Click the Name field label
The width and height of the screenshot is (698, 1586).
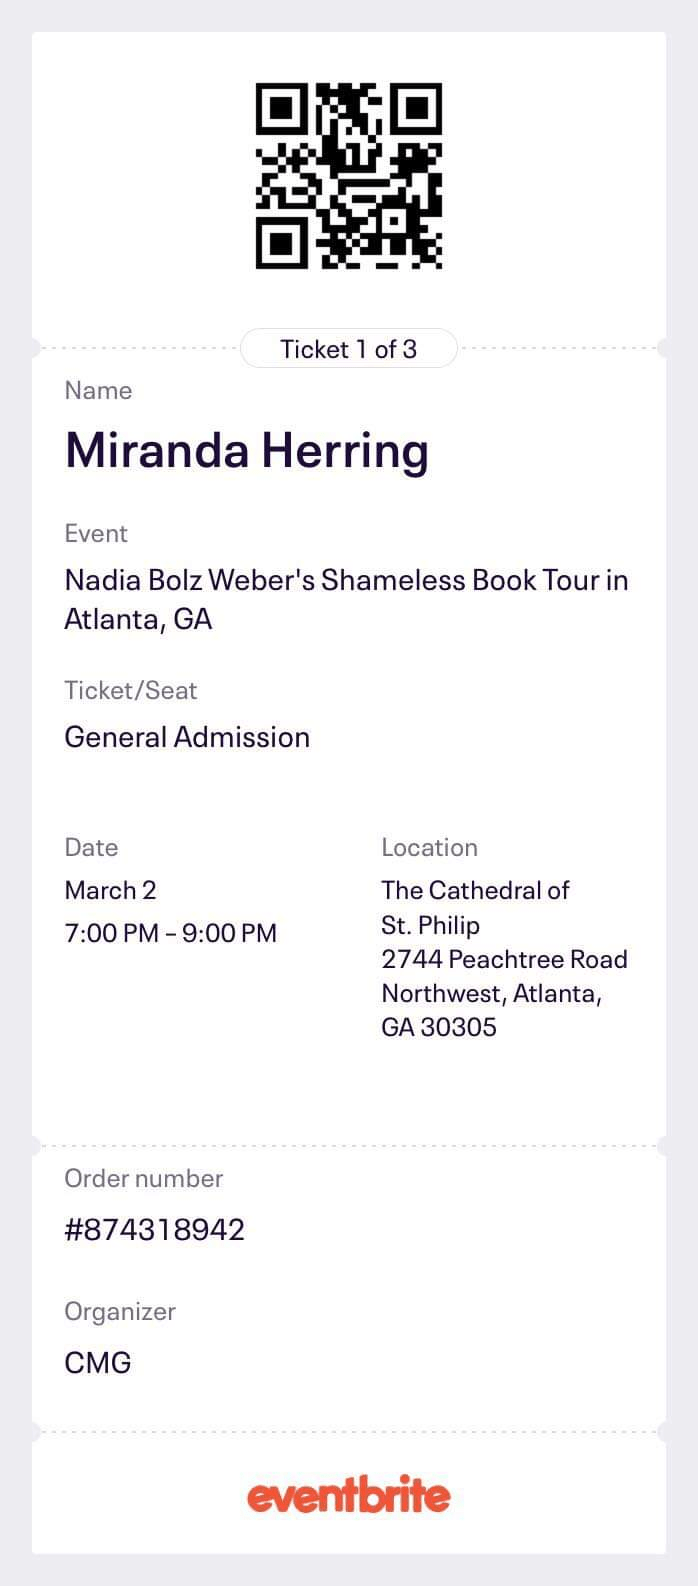point(98,390)
